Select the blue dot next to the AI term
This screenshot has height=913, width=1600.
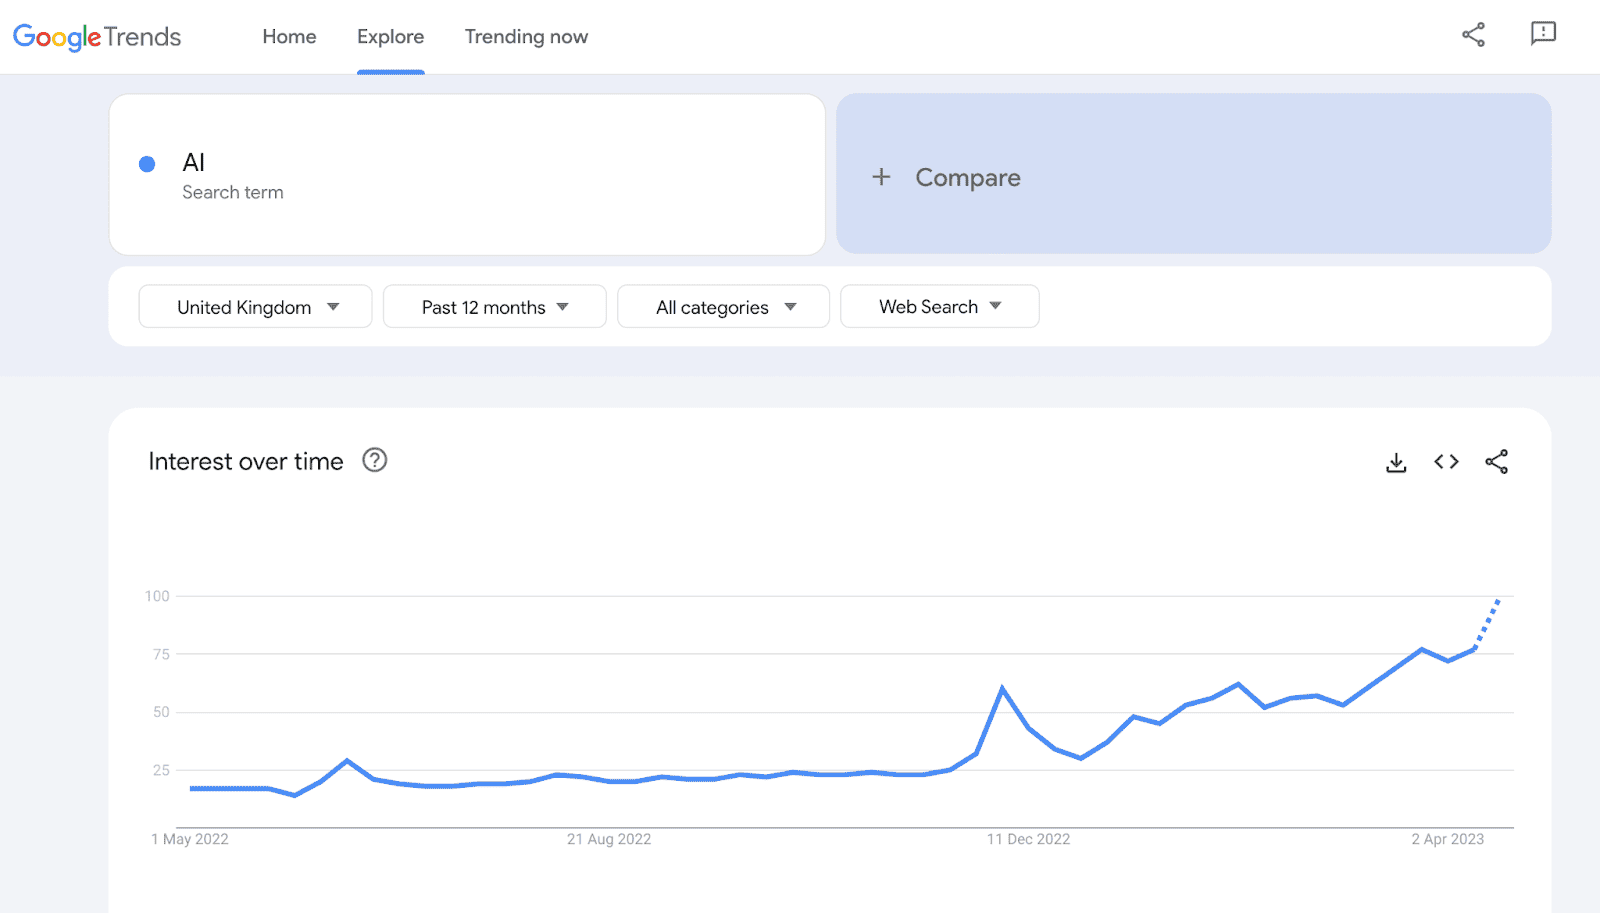tap(146, 163)
